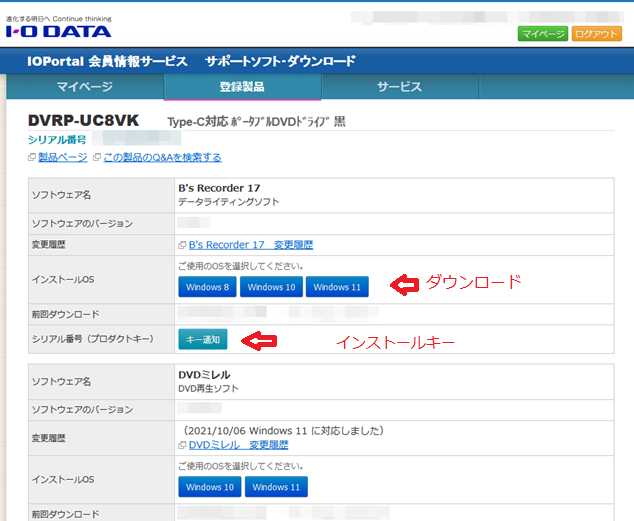Click the データライティングソフト description
Viewport: 634px width, 521px height.
tap(229, 202)
